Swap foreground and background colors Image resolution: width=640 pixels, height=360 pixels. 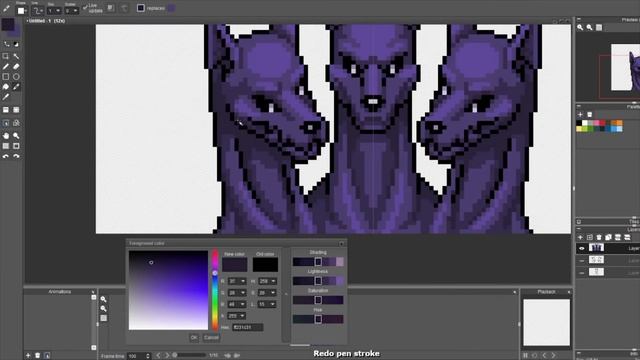7,44
